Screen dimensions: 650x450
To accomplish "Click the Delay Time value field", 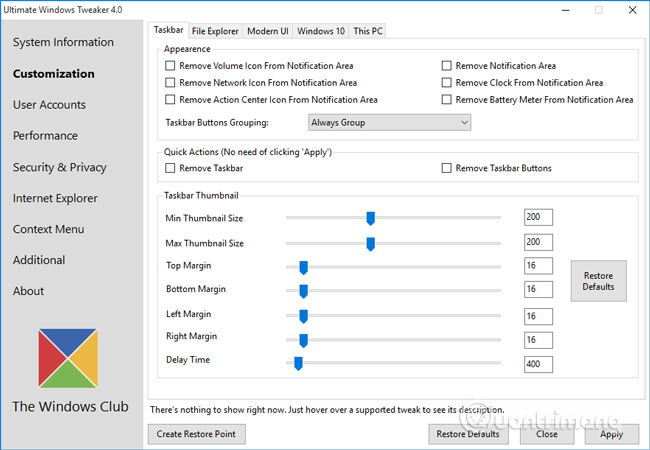I will pyautogui.click(x=537, y=364).
